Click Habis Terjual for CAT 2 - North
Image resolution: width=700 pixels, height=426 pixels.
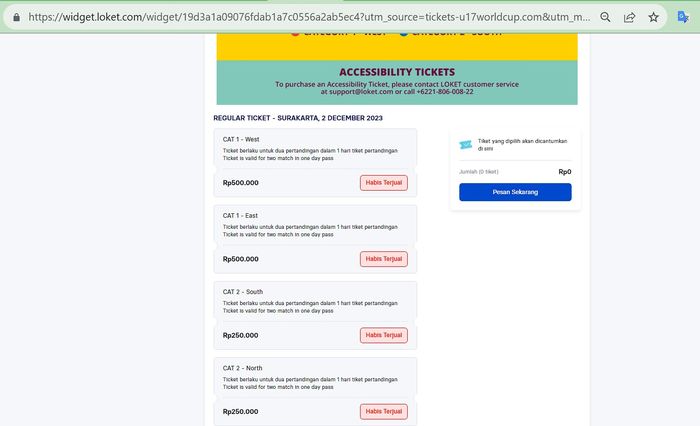click(384, 411)
